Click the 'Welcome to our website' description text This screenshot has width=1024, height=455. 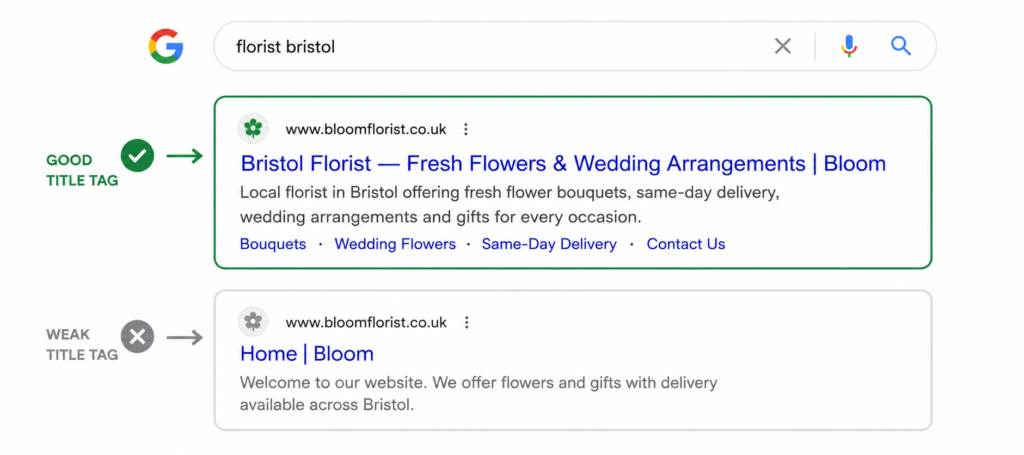pyautogui.click(x=478, y=394)
